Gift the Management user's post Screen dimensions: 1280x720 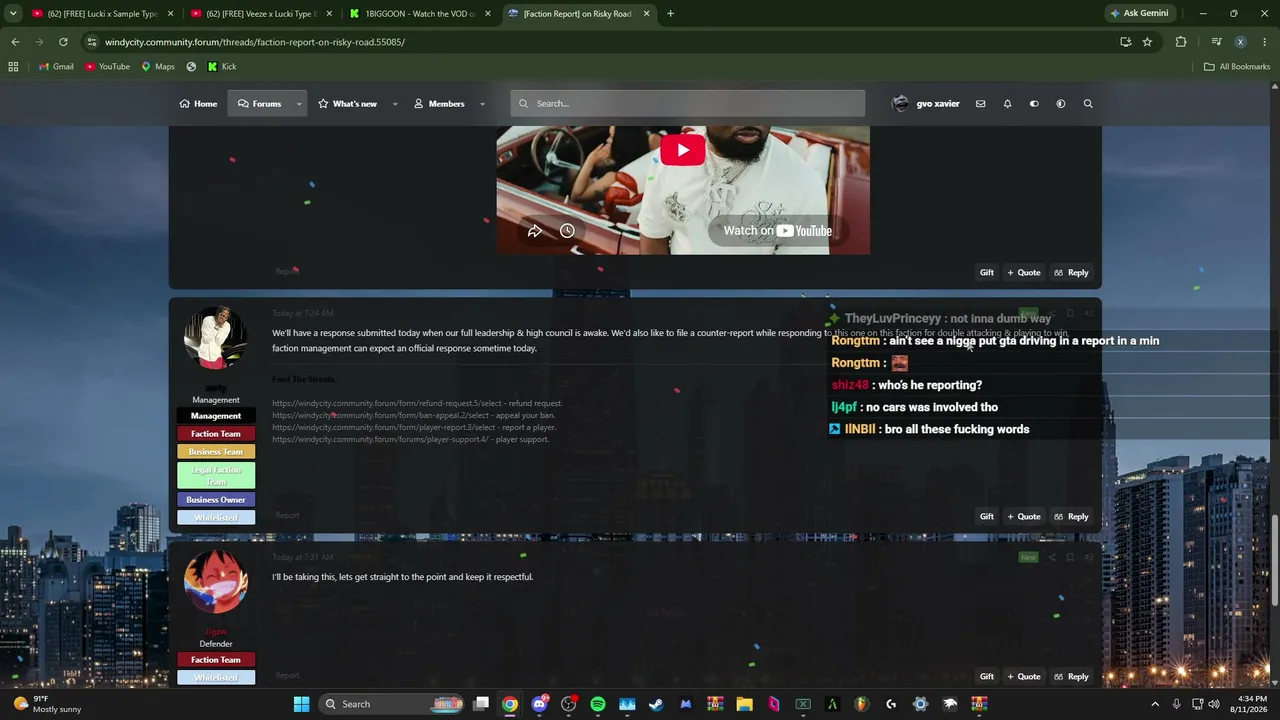point(987,517)
